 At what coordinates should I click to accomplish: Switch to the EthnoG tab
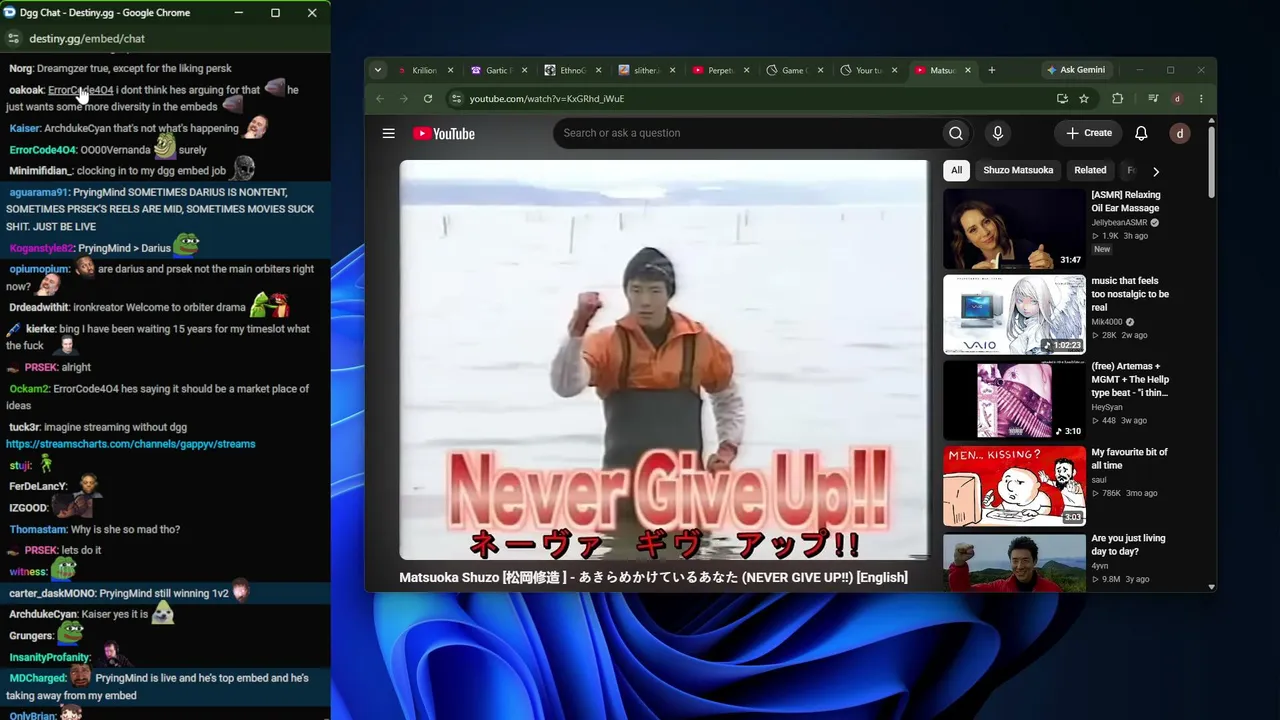[x=572, y=70]
